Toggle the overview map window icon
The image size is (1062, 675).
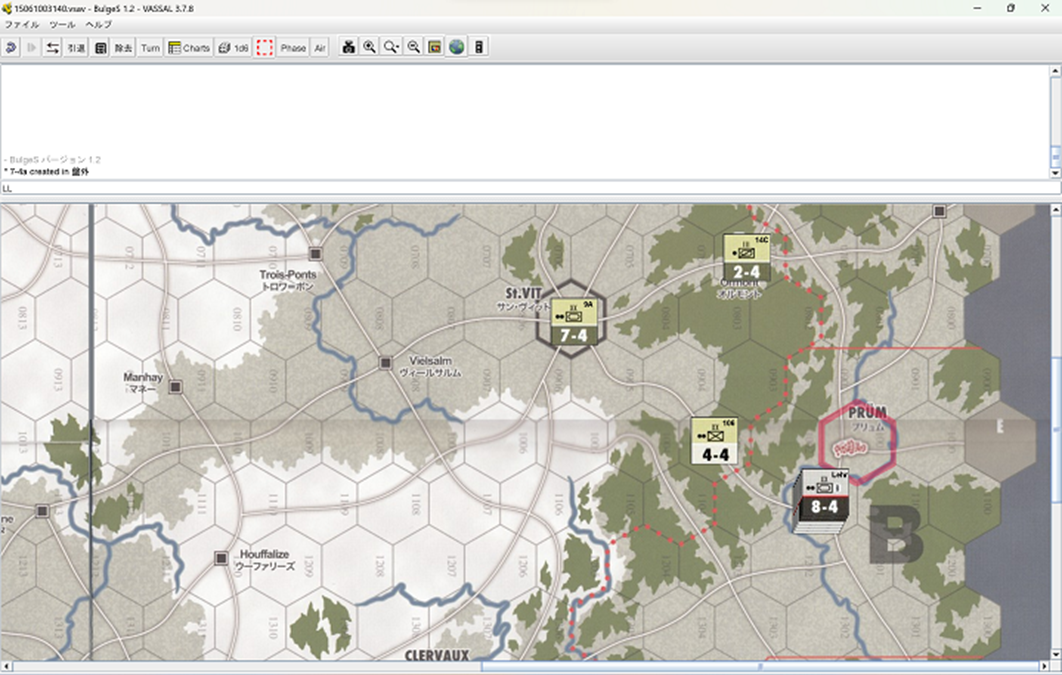click(x=435, y=47)
